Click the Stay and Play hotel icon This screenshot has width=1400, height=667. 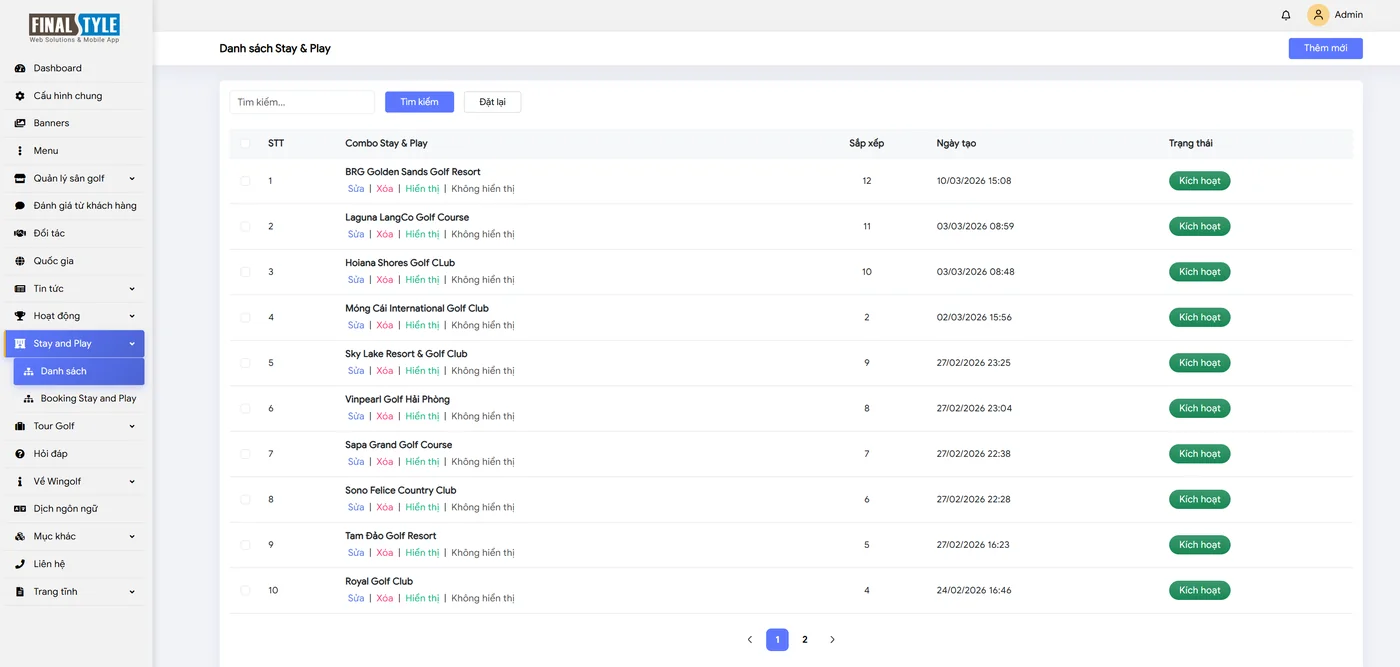(x=20, y=343)
